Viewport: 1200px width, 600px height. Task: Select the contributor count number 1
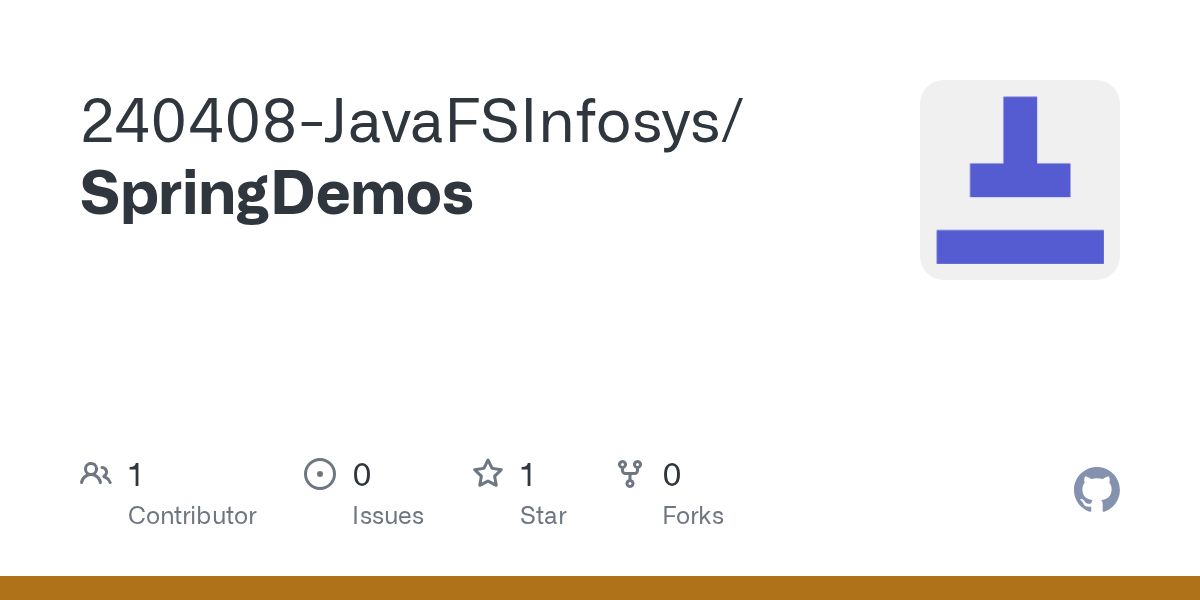(135, 474)
